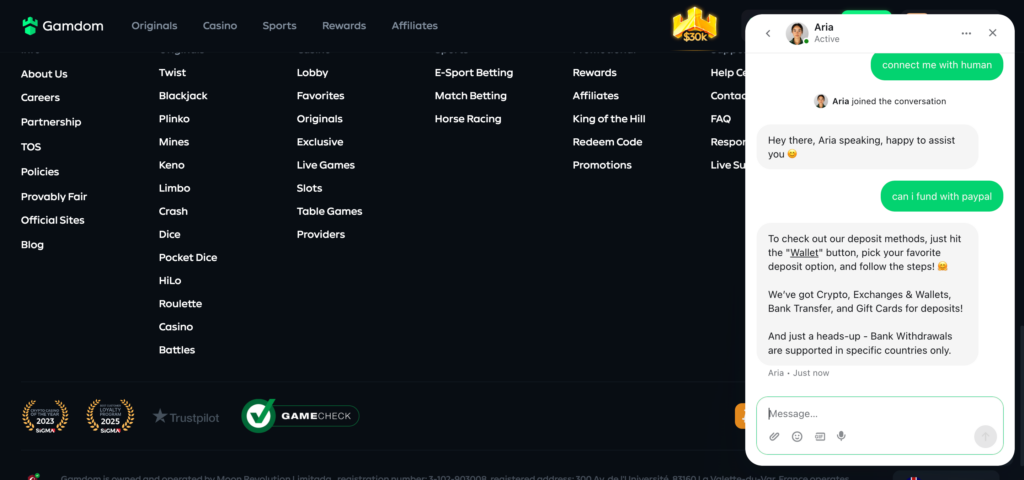Open the Lobby casino link
1024x480 pixels.
(x=312, y=72)
